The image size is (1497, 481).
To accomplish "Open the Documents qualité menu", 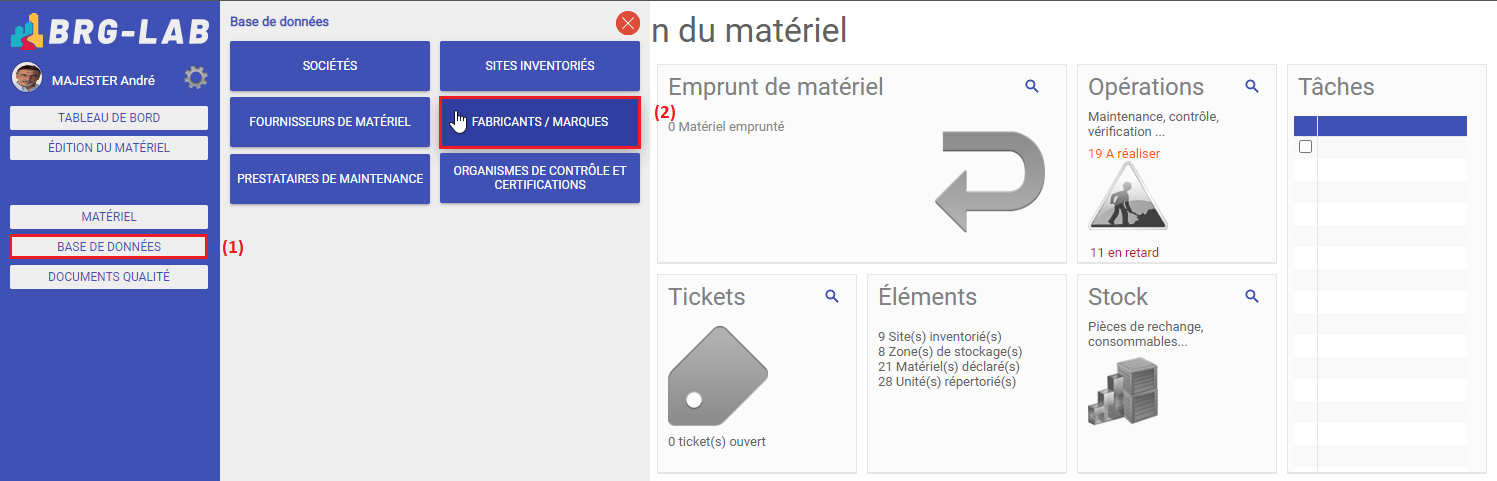I will click(109, 277).
